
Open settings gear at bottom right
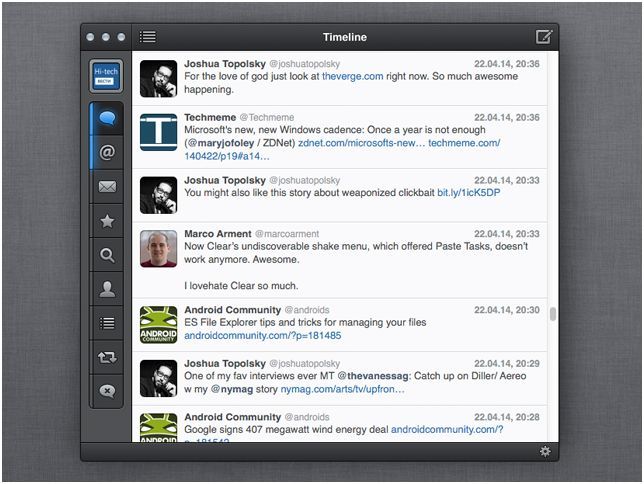point(545,451)
